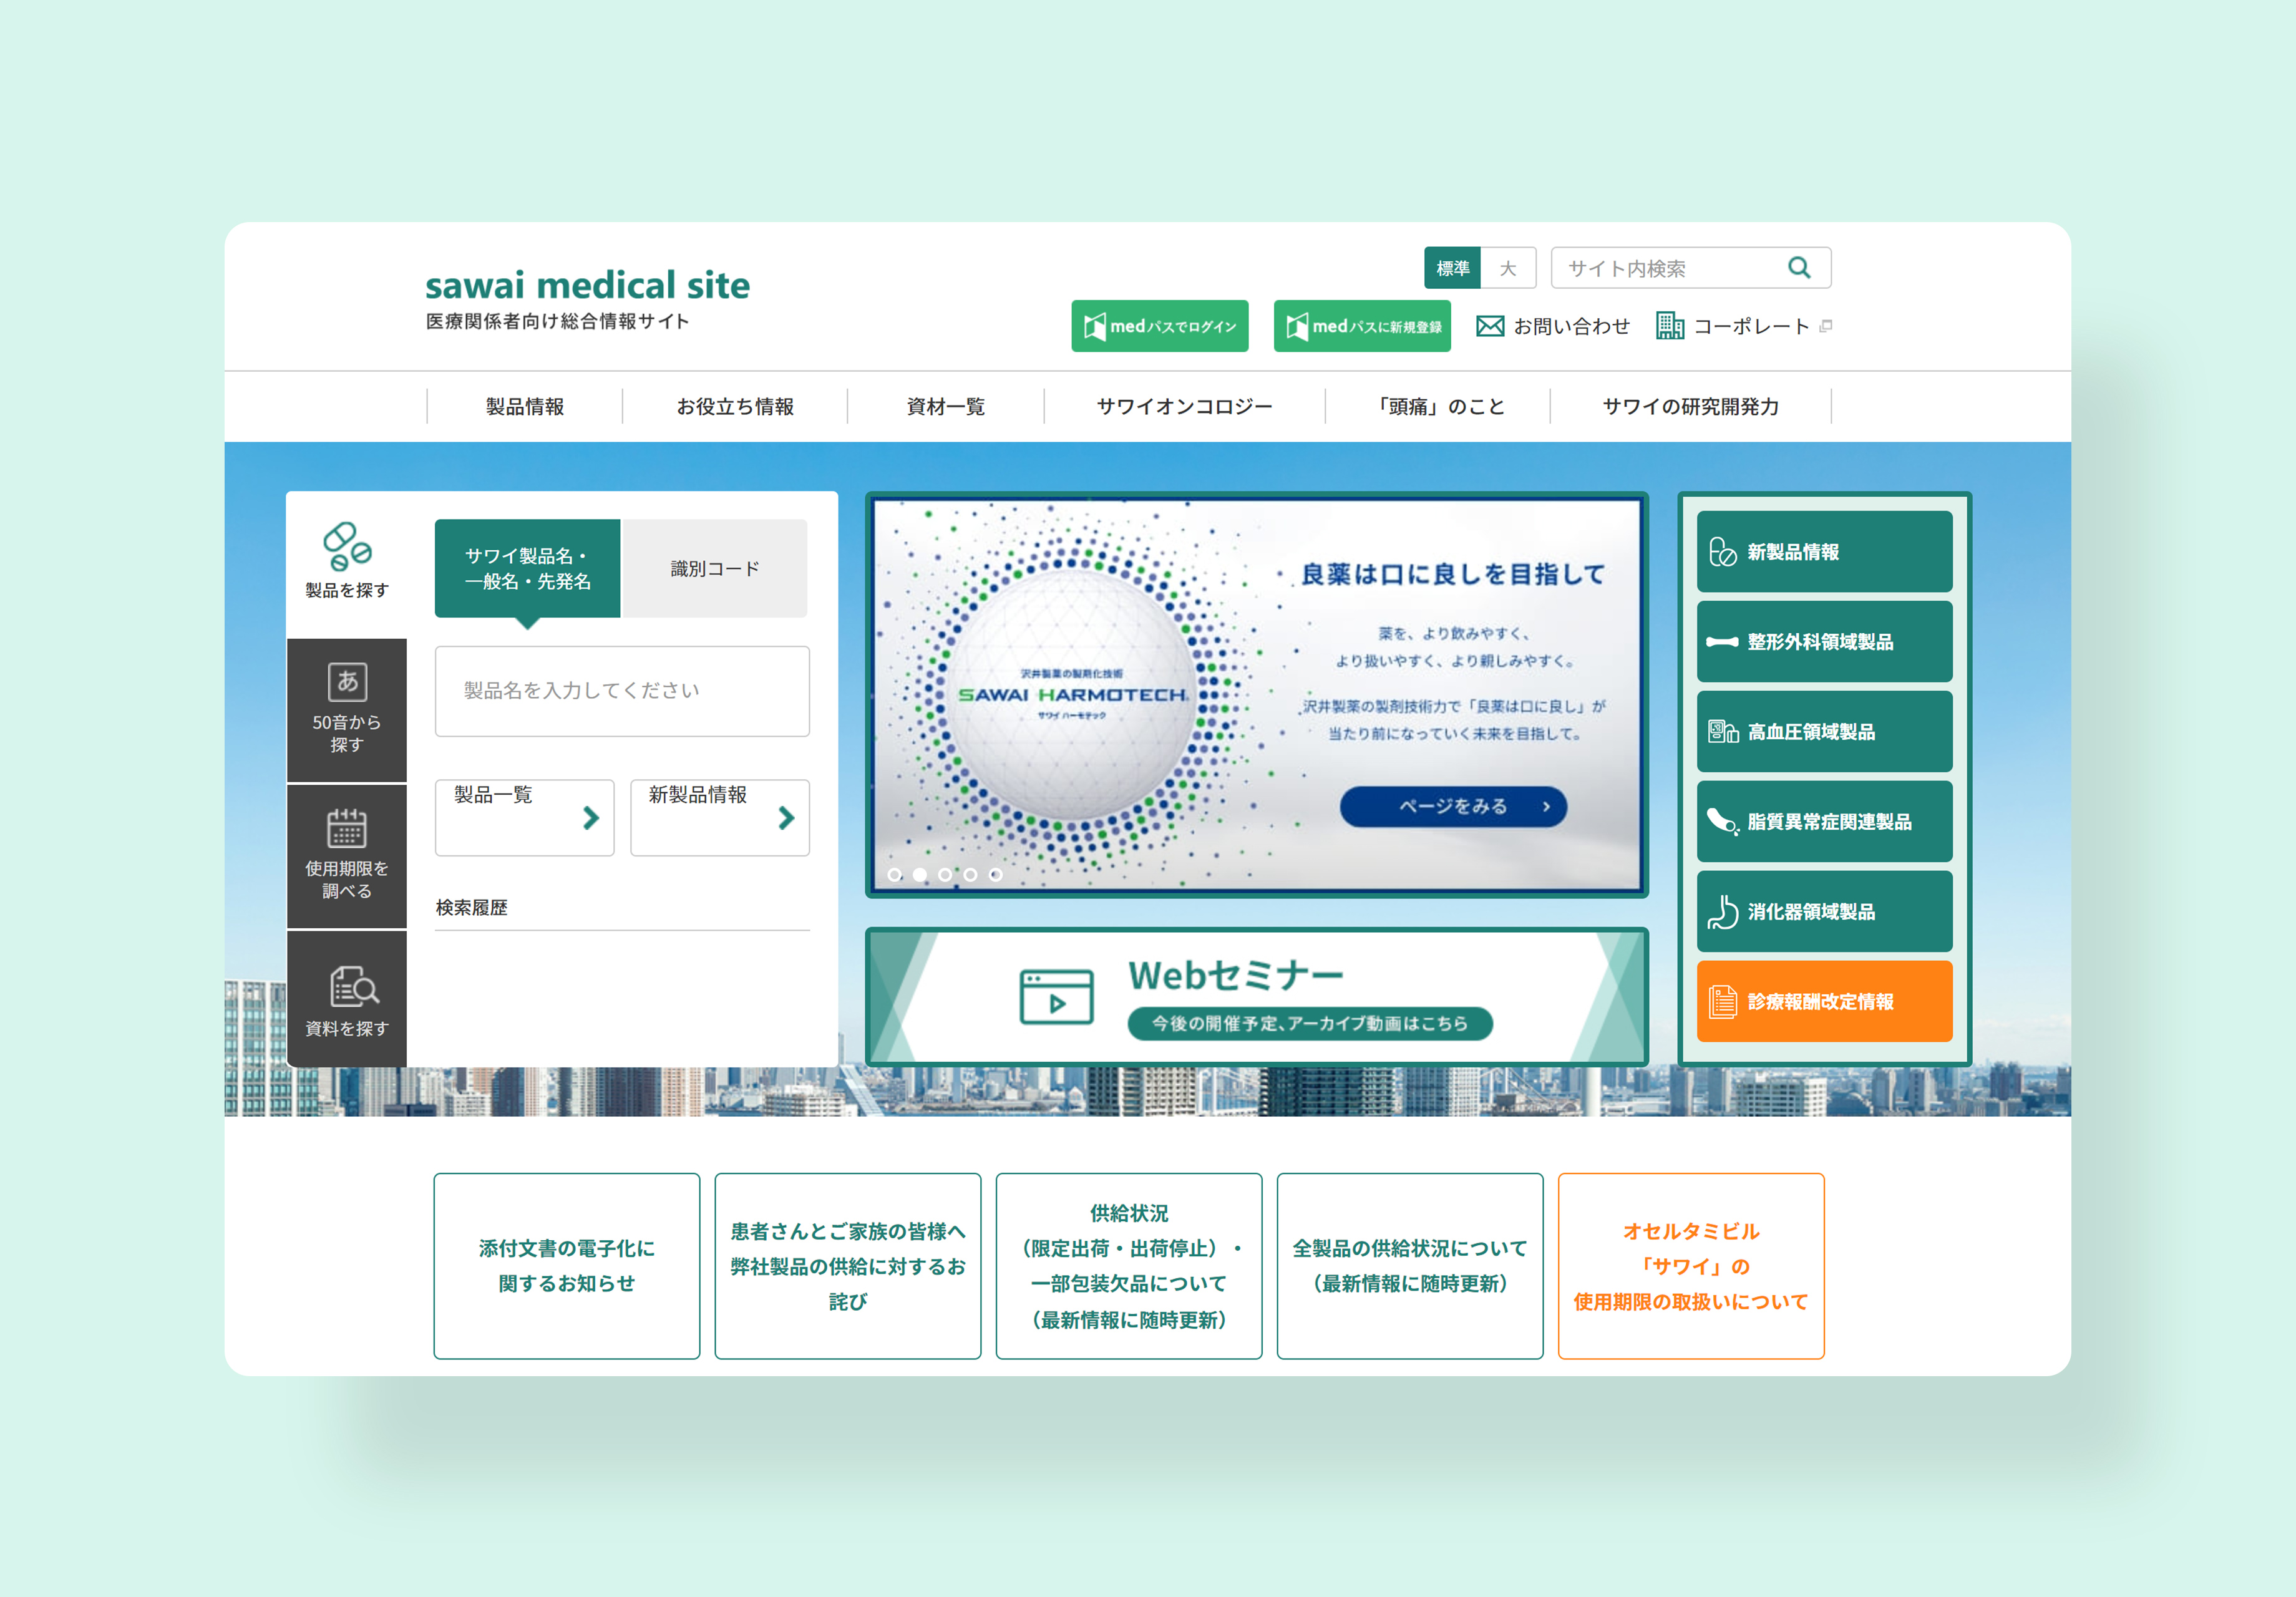Image resolution: width=2296 pixels, height=1597 pixels.
Task: Set text size to 標準
Action: (x=1452, y=268)
